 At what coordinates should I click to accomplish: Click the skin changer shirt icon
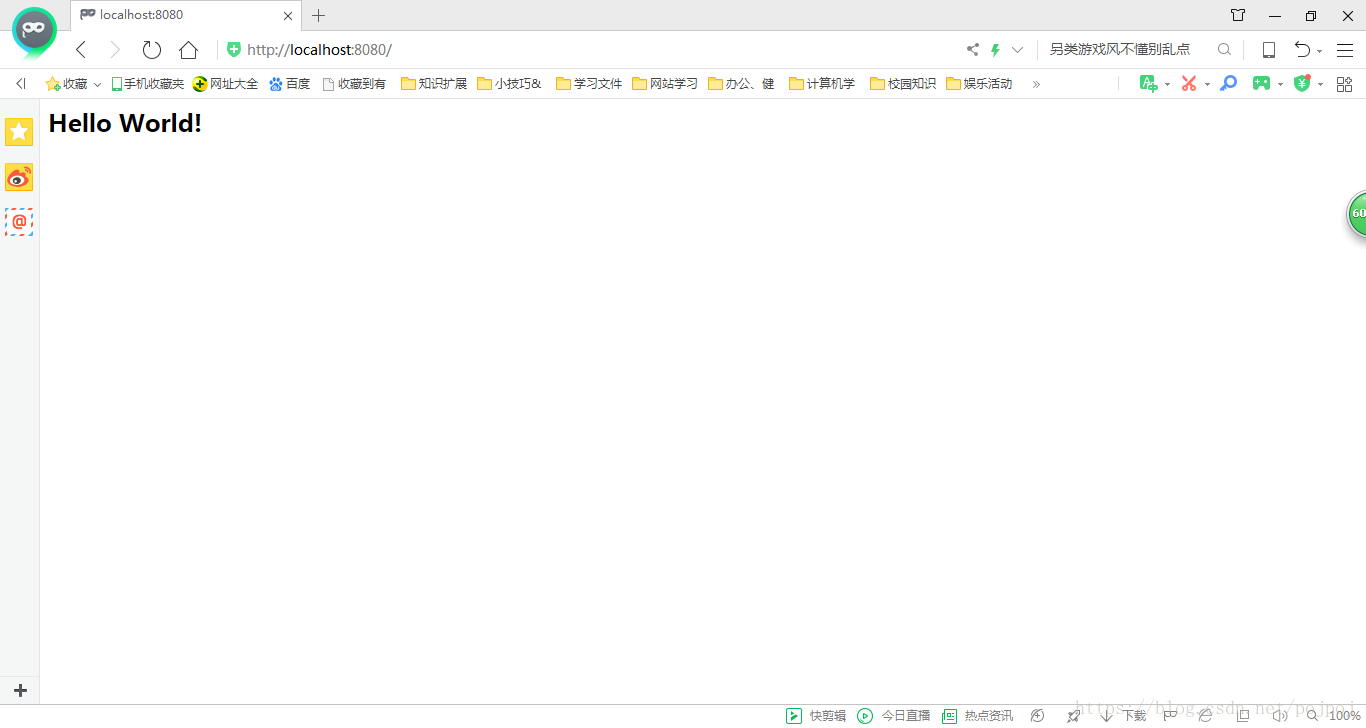point(1238,15)
